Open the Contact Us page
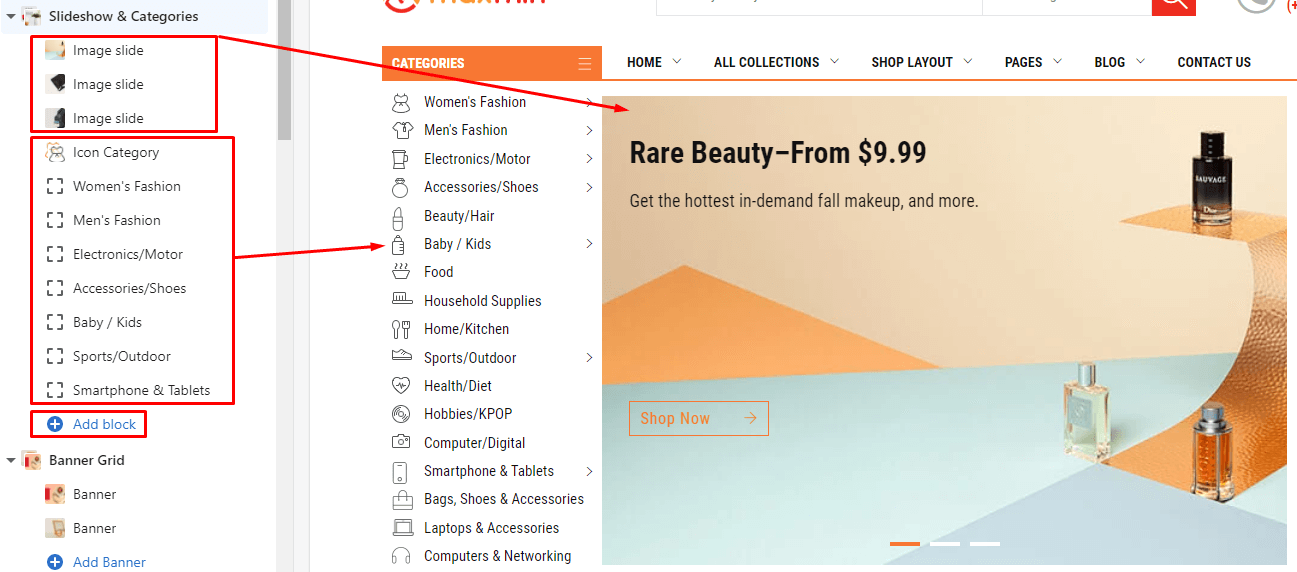1297x572 pixels. pyautogui.click(x=1213, y=62)
